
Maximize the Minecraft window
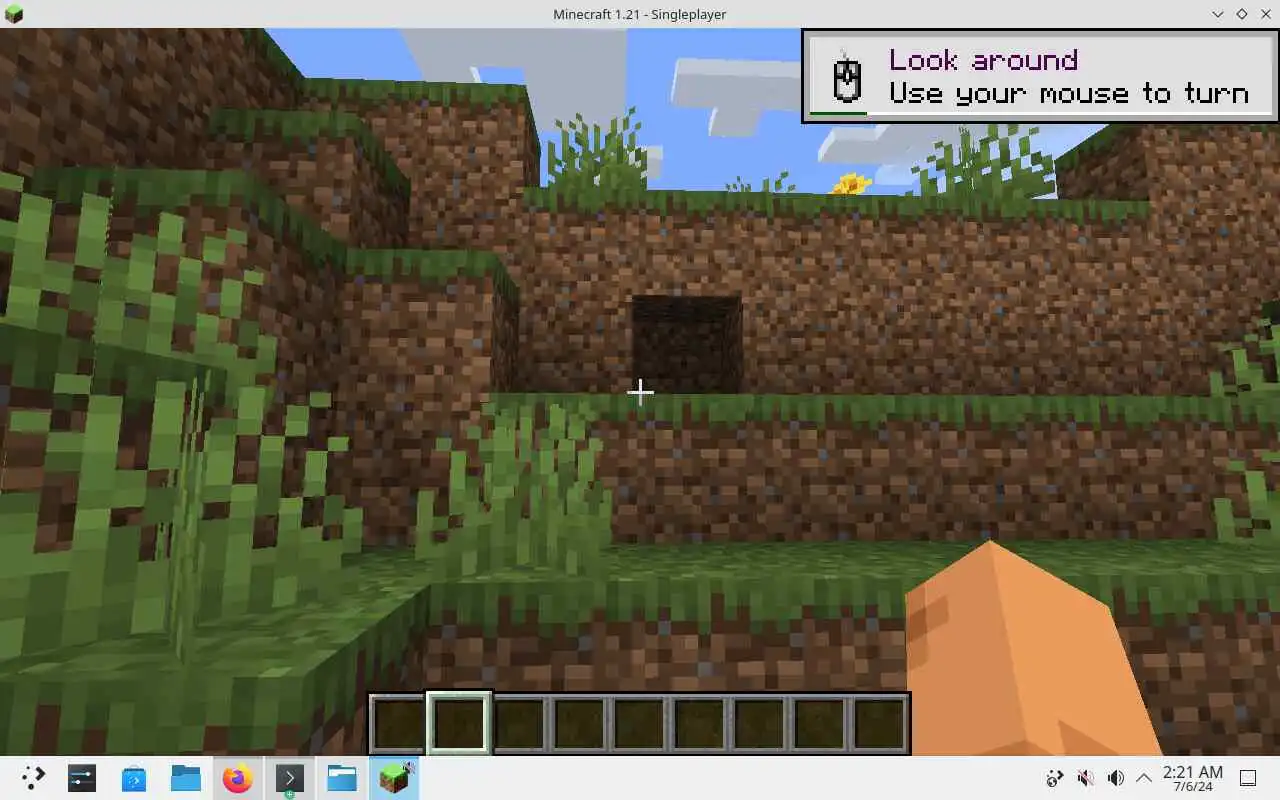1241,14
